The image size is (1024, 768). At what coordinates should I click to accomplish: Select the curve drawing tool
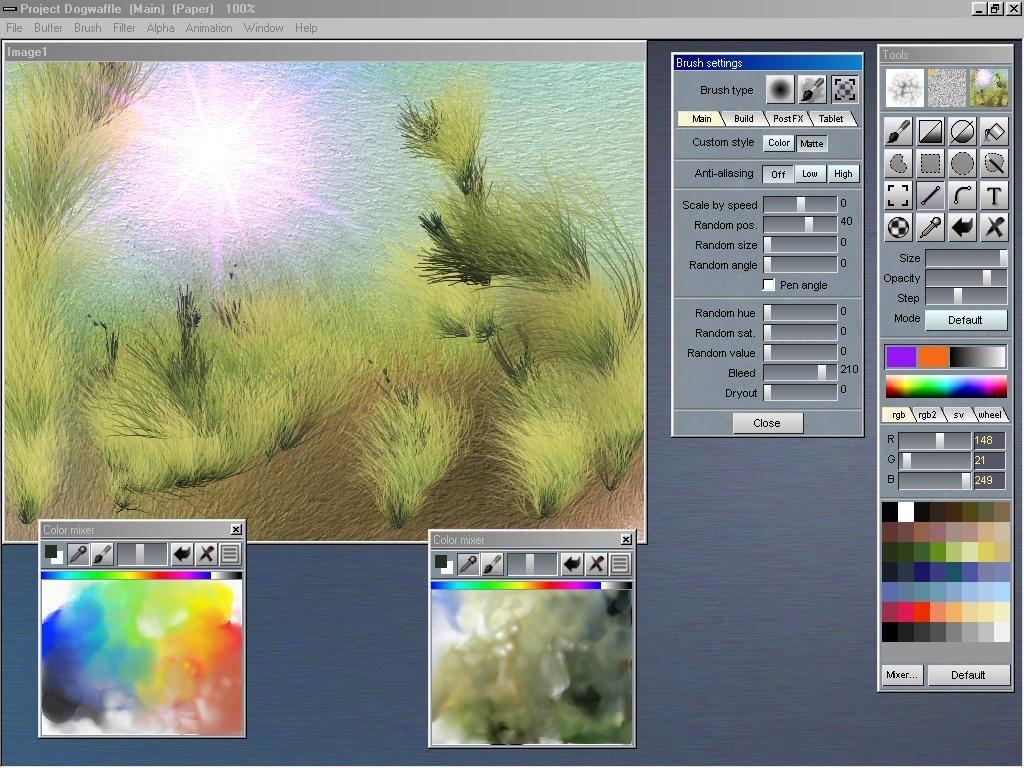[962, 195]
